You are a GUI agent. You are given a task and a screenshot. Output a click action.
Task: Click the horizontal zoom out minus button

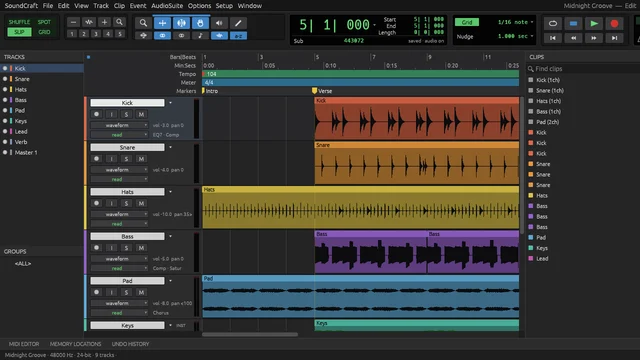pyautogui.click(x=73, y=22)
